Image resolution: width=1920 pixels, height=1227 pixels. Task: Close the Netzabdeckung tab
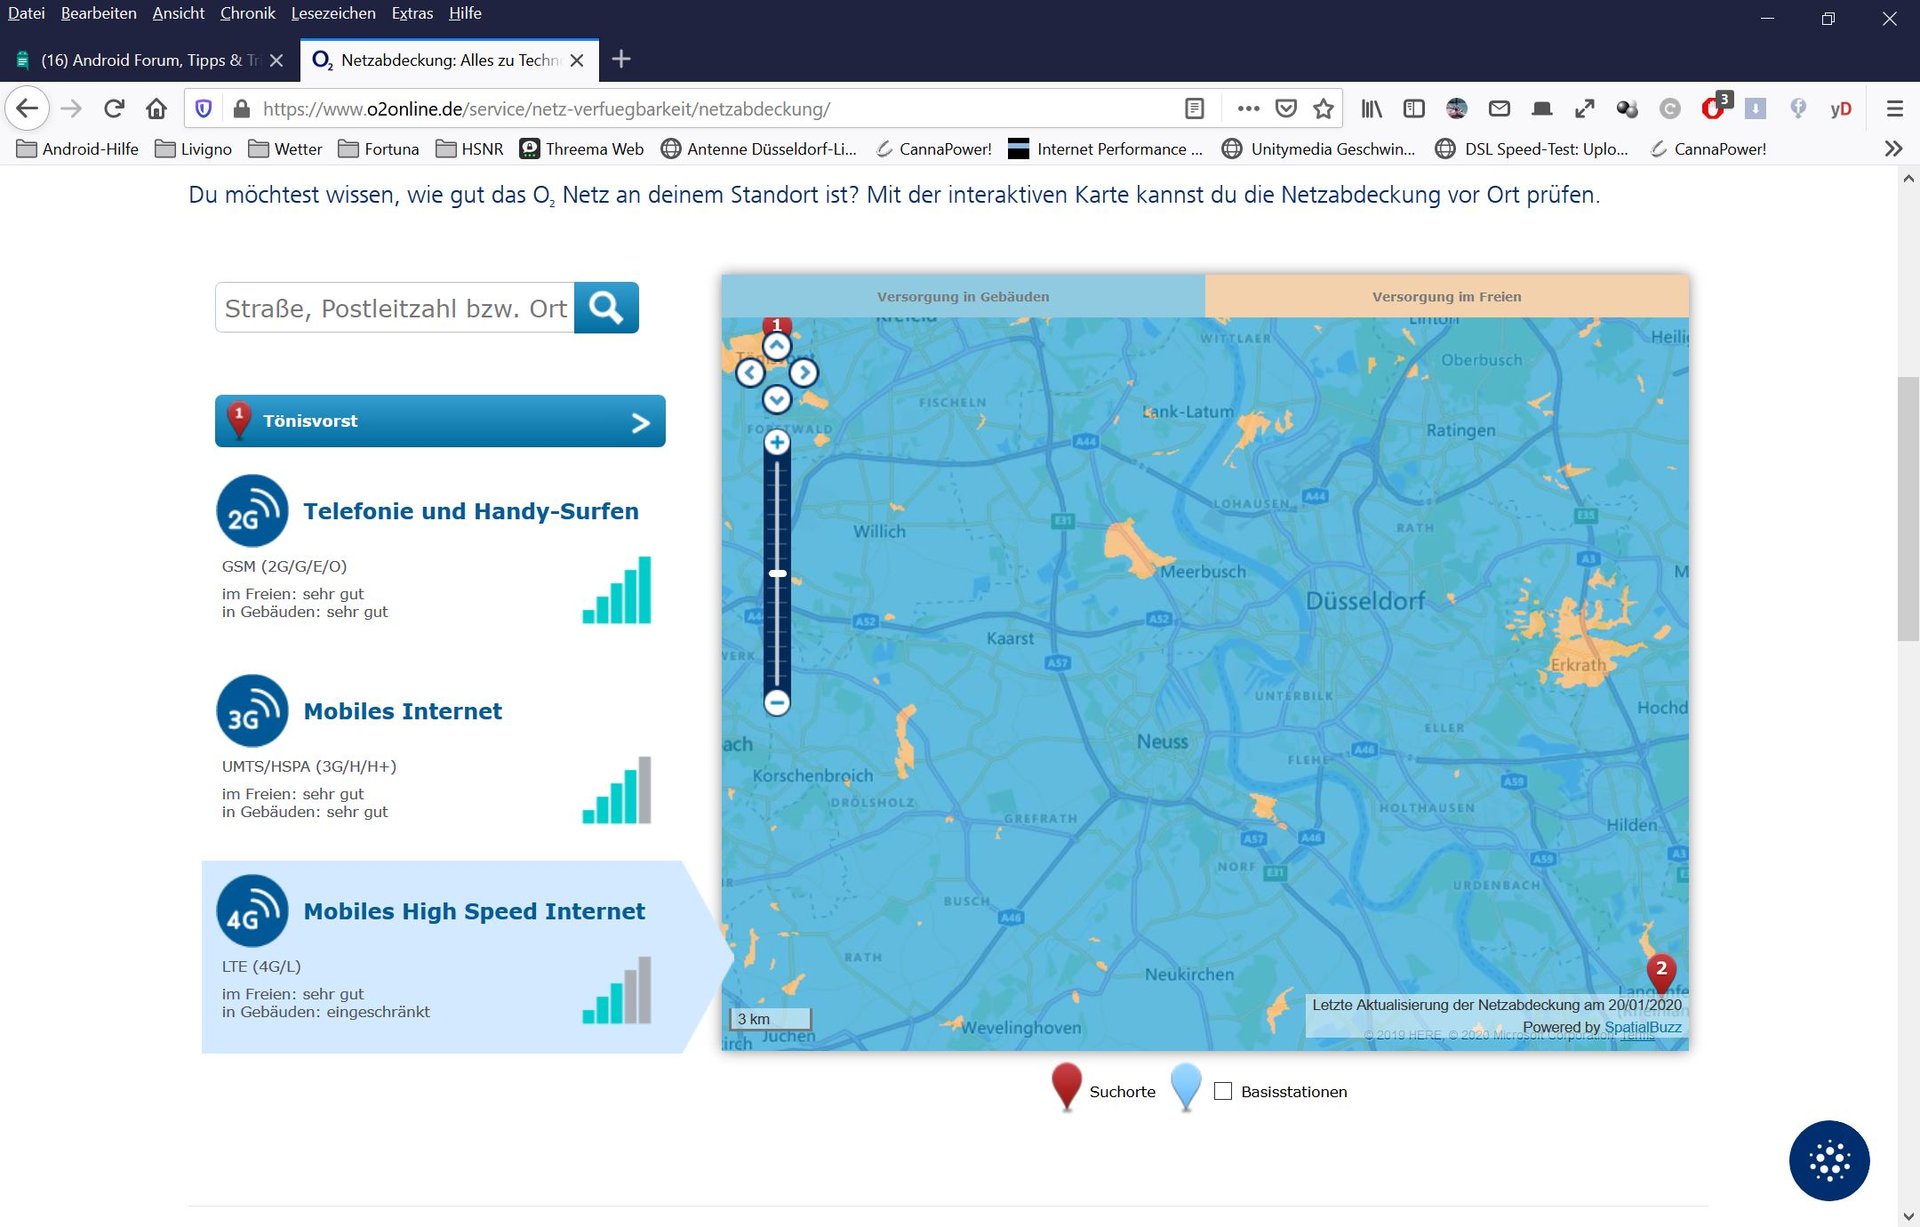(x=577, y=60)
